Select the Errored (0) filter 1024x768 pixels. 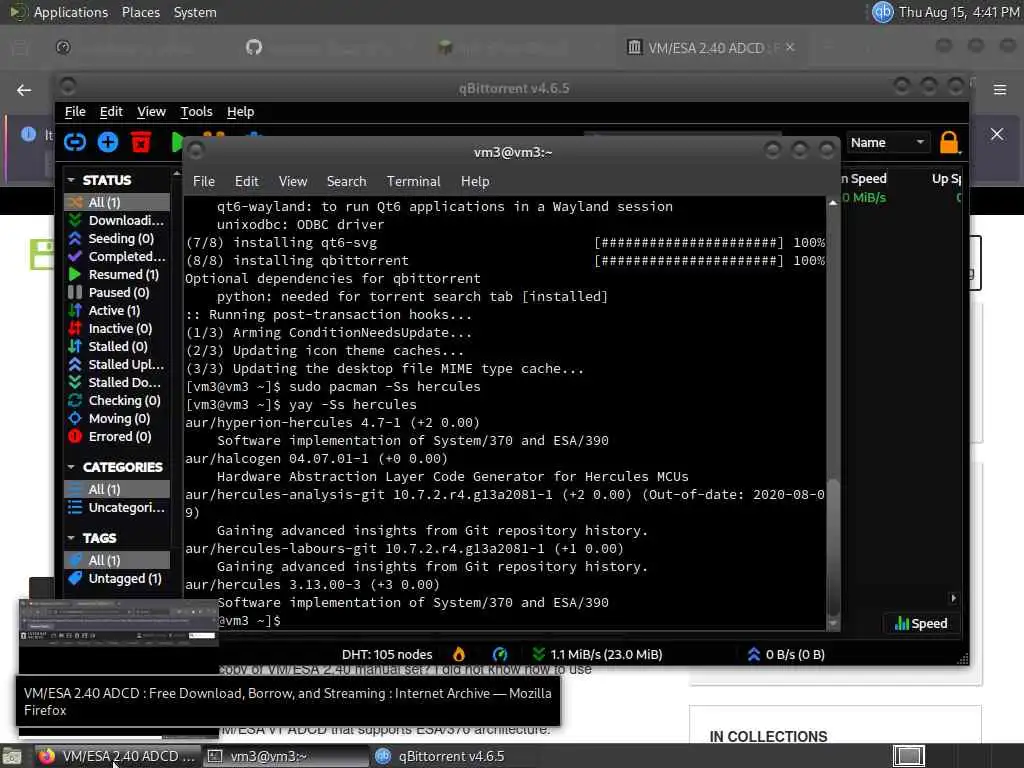(117, 436)
